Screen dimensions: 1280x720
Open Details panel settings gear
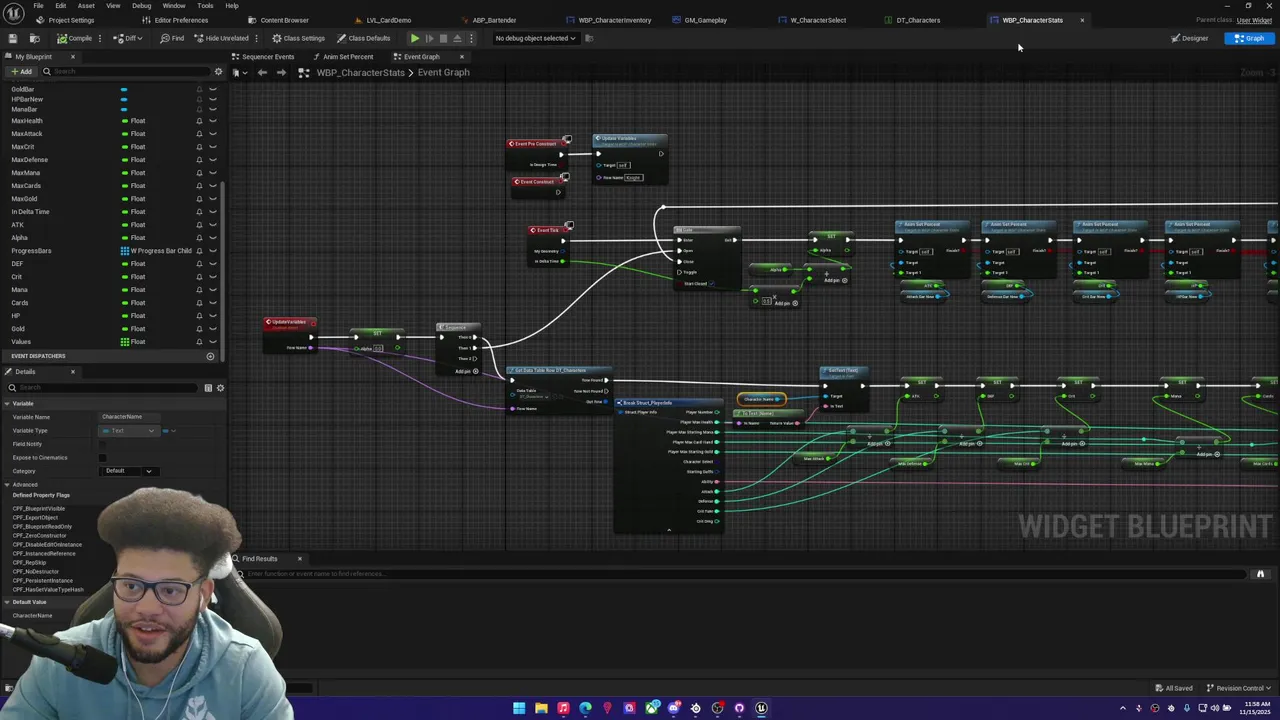[x=220, y=388]
